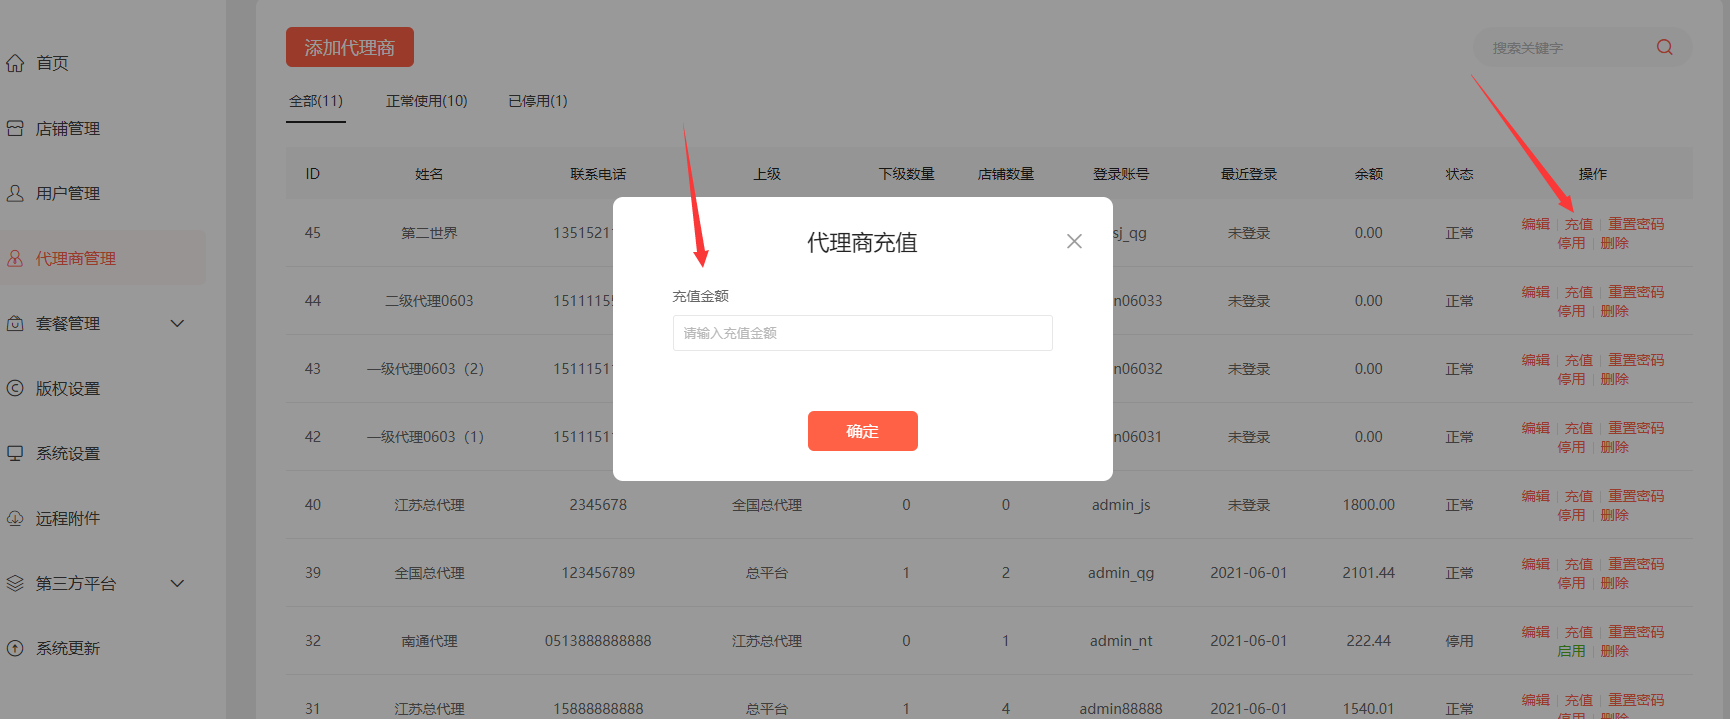Click the system settings monitor icon

point(15,453)
